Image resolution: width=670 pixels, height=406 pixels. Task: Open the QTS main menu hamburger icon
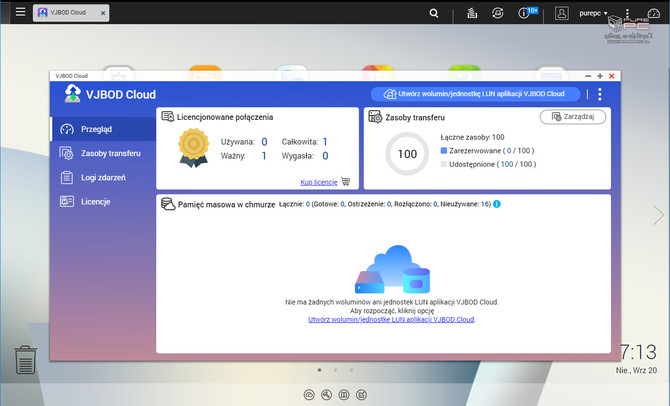tap(20, 12)
